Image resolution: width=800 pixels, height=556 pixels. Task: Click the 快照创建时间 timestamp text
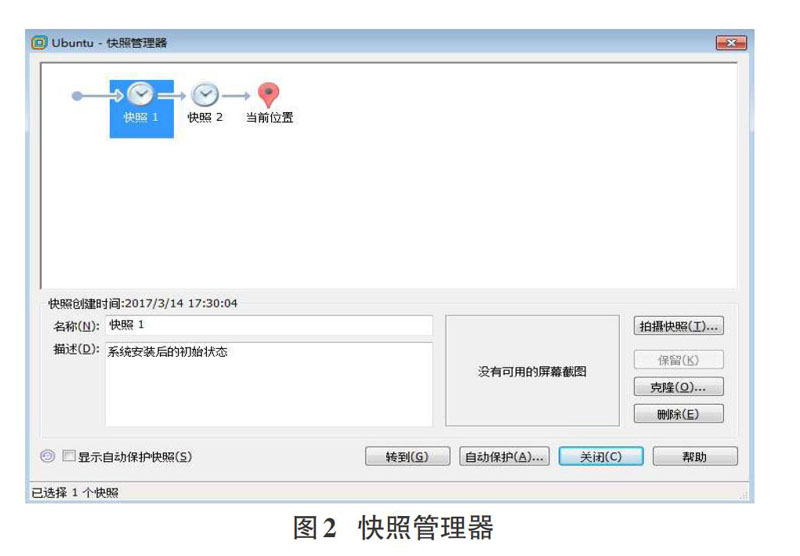point(143,303)
